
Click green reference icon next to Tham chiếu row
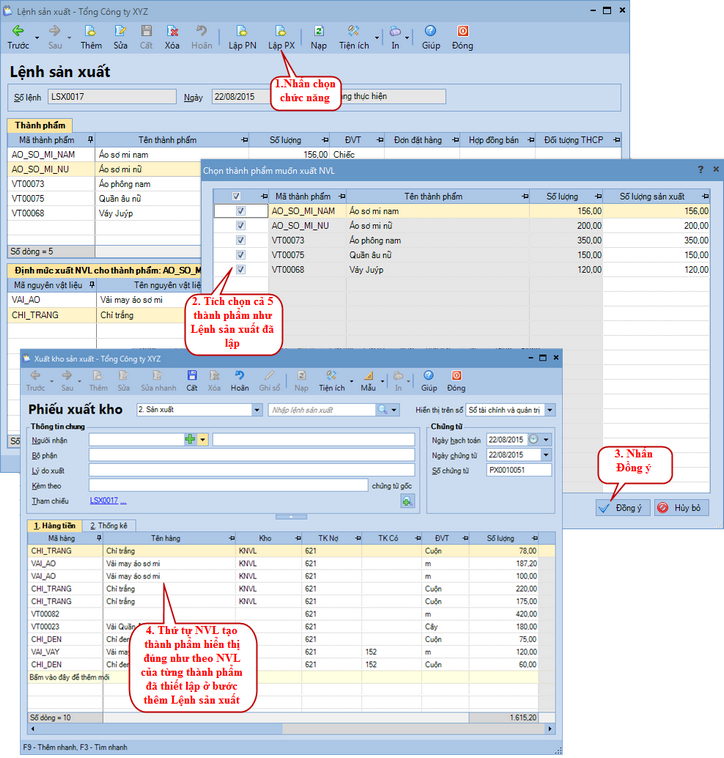point(407,501)
